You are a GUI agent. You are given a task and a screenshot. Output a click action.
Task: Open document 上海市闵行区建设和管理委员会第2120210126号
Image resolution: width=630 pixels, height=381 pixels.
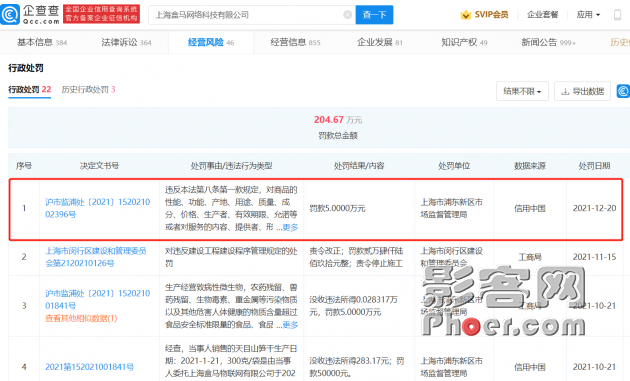96,257
